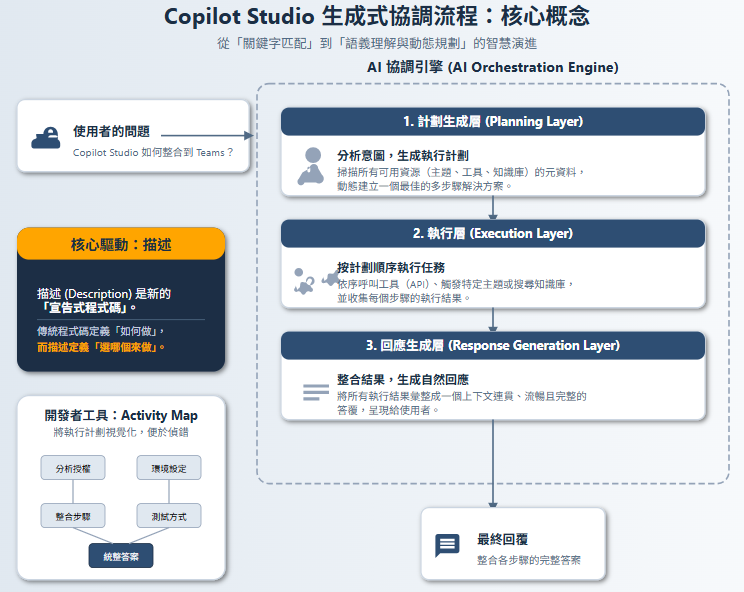Screen dimensions: 744x592
Task: Click the text 整合各步驟的完整答案
Action: click(x=529, y=560)
